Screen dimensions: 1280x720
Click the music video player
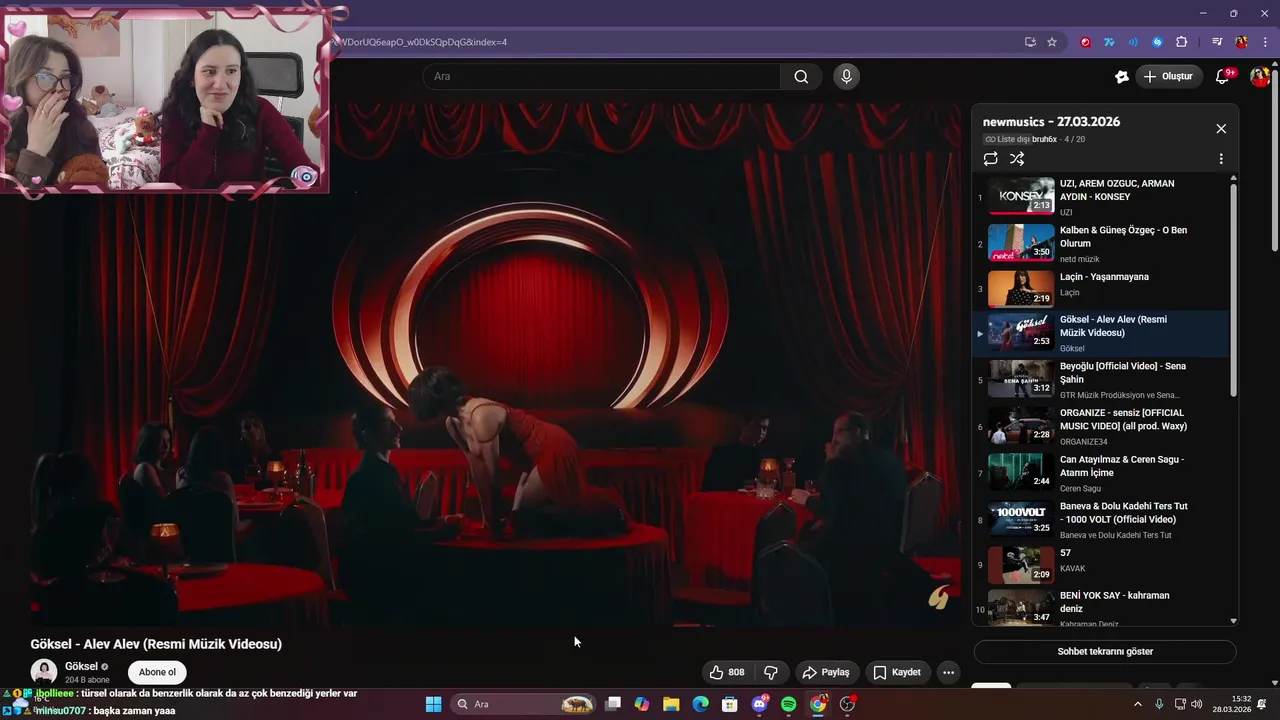click(x=495, y=365)
